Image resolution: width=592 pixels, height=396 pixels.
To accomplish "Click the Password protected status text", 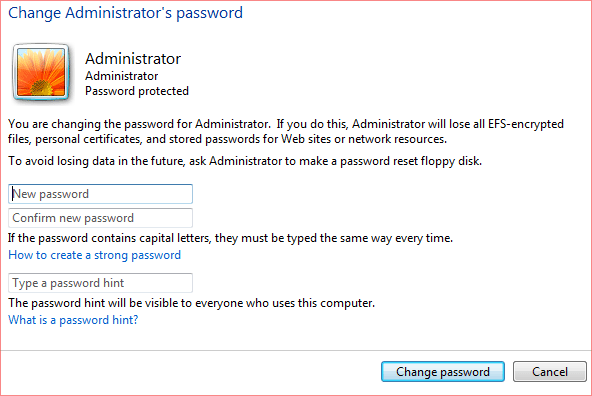I will pos(137,91).
